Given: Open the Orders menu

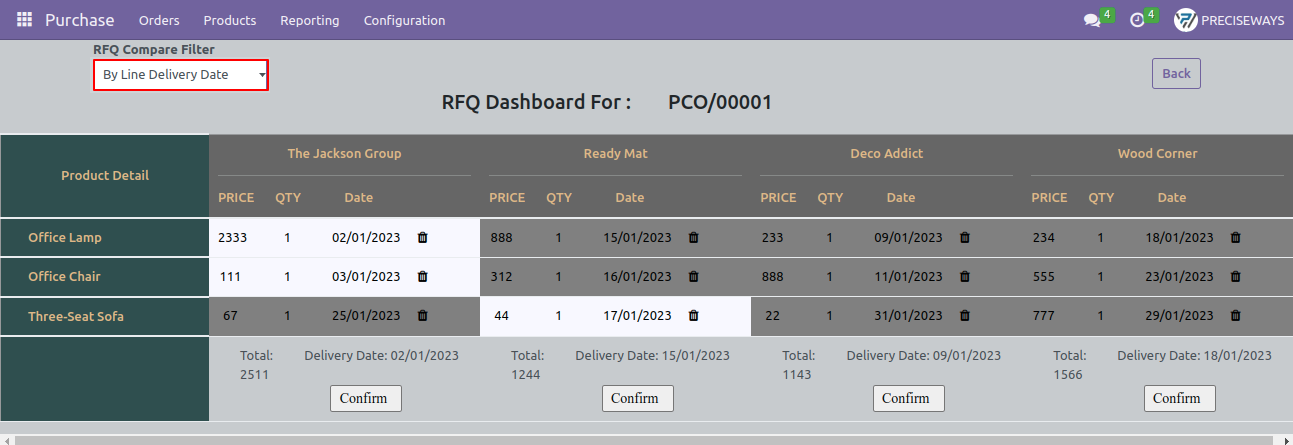Looking at the screenshot, I should point(159,20).
